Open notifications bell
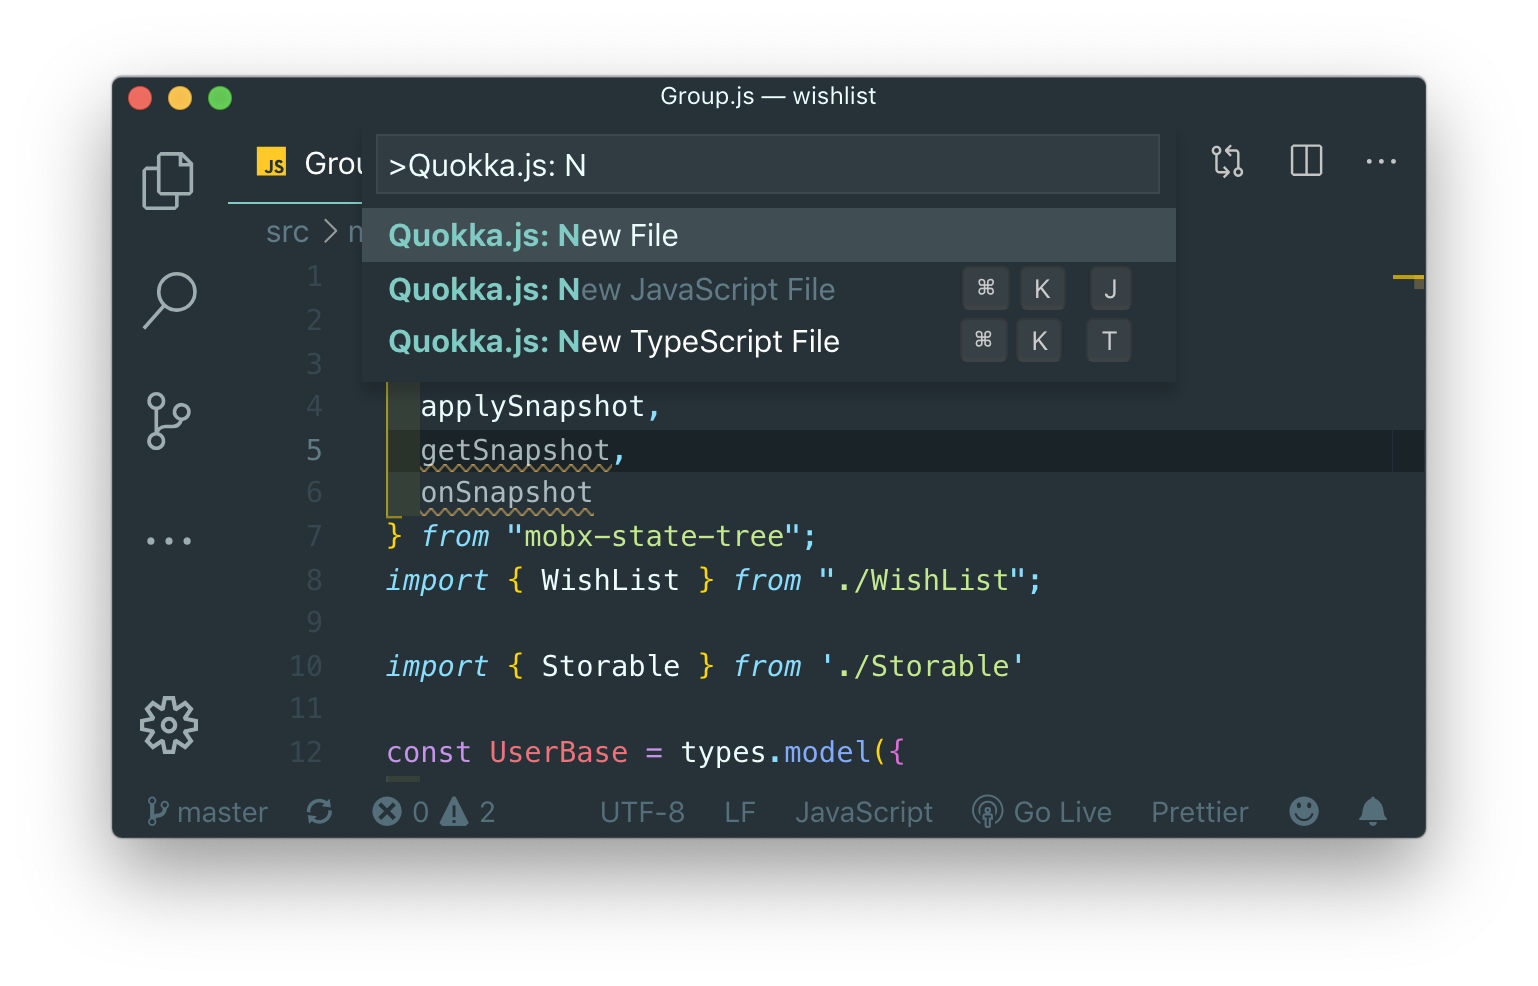 1373,812
